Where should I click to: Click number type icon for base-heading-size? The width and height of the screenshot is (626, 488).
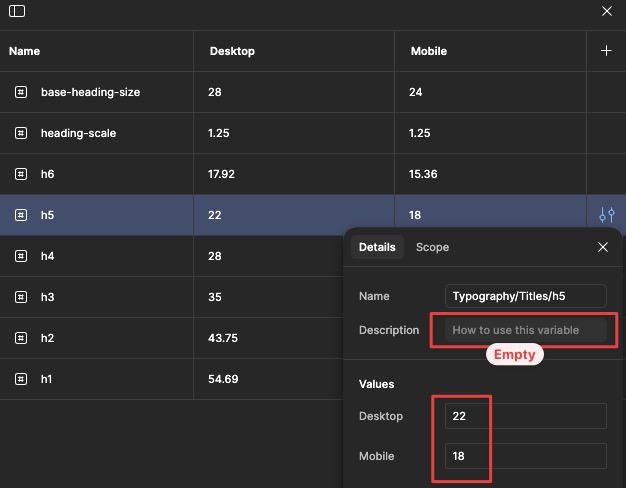pos(21,92)
